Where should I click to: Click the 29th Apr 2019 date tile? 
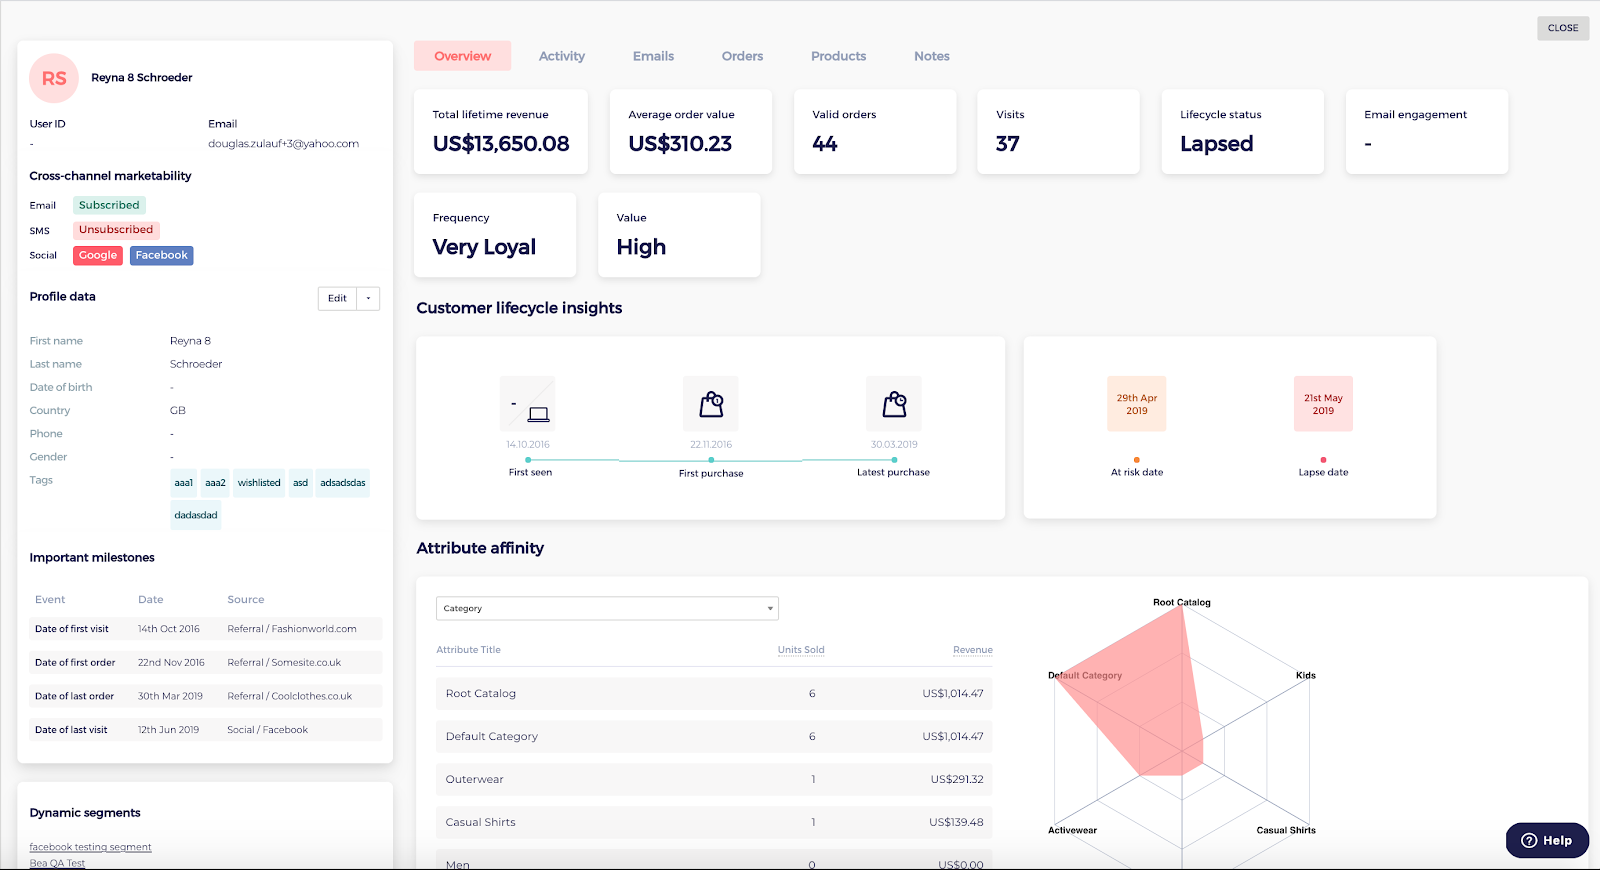[1137, 404]
